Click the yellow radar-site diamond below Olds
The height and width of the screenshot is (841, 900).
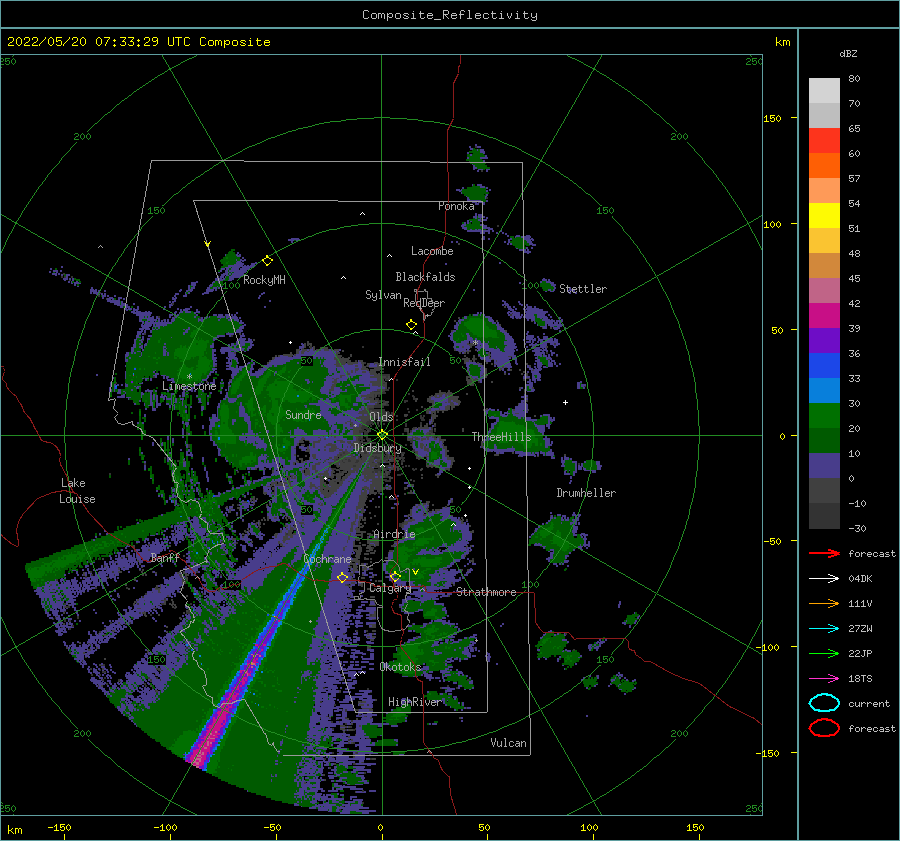[x=382, y=435]
